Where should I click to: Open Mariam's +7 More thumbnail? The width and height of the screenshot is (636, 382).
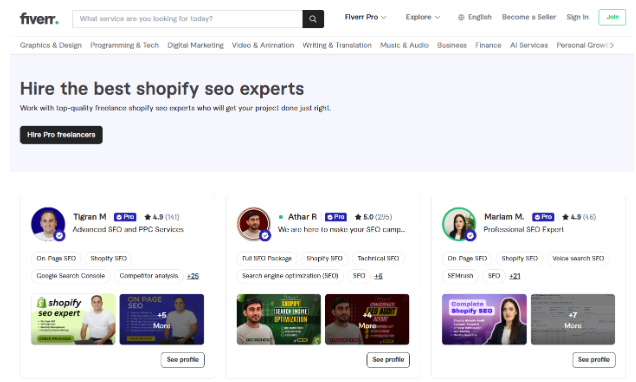(573, 320)
